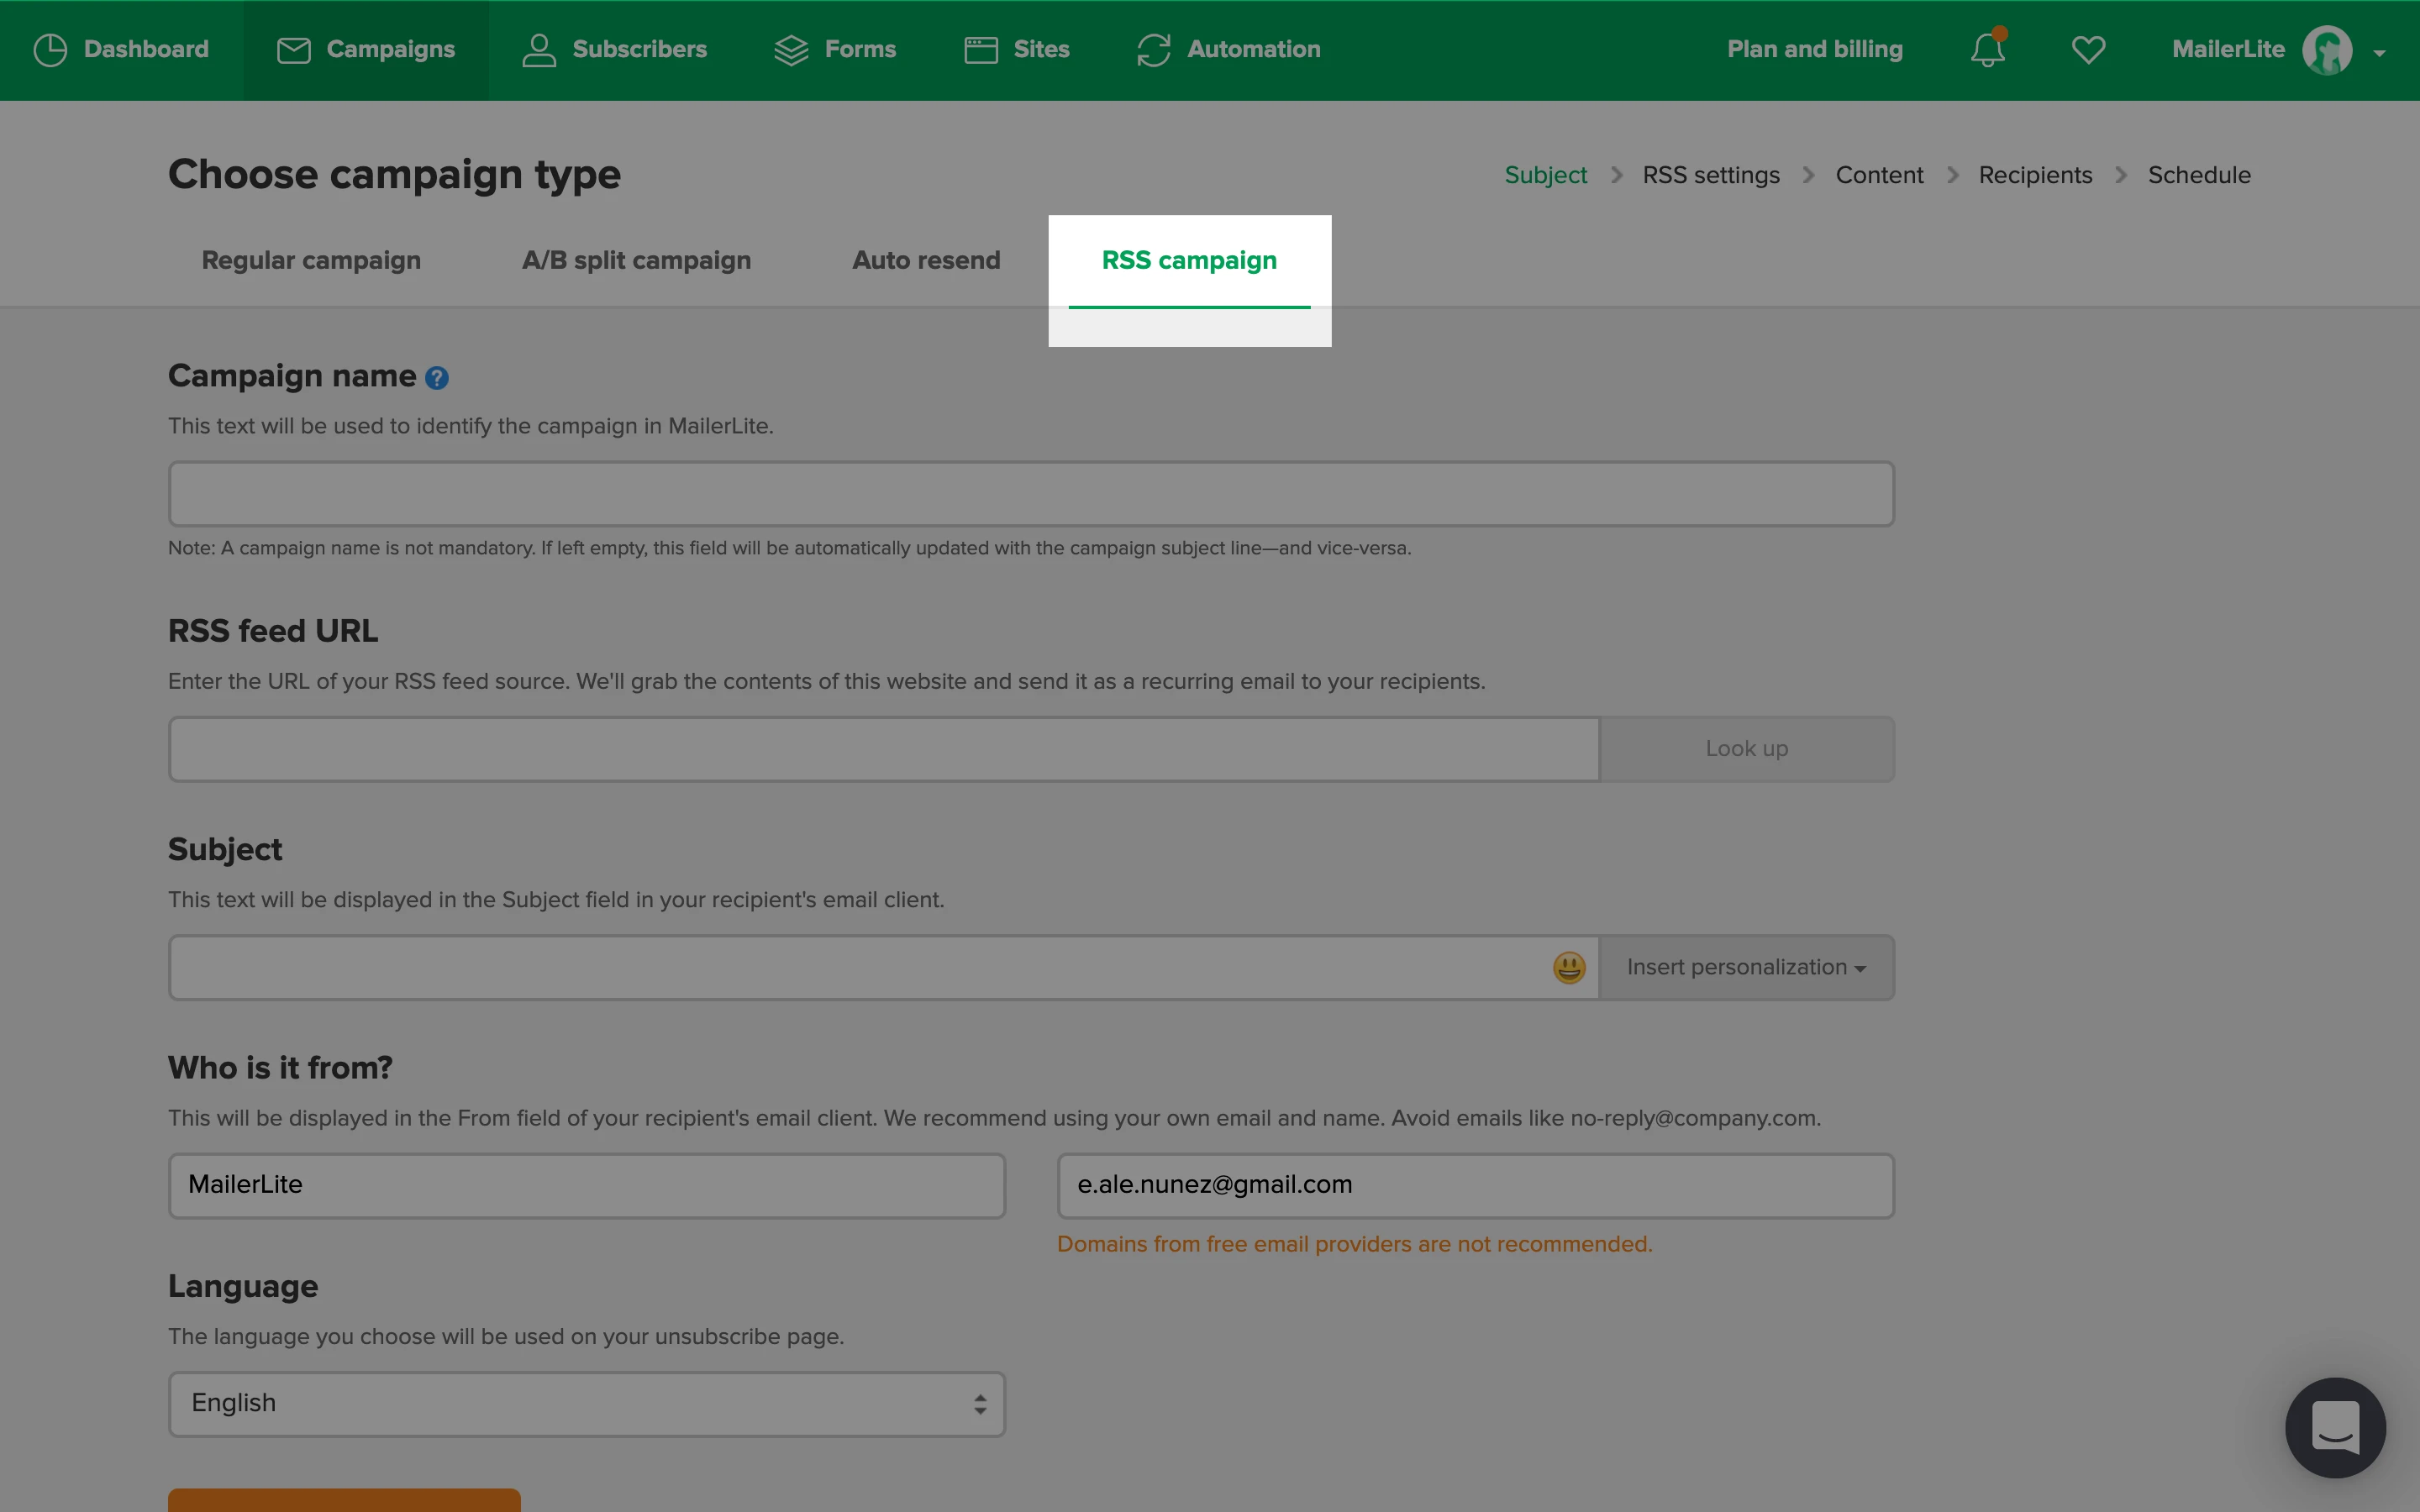Expand the Insert personalization dropdown
The height and width of the screenshot is (1512, 2420).
tap(1746, 967)
